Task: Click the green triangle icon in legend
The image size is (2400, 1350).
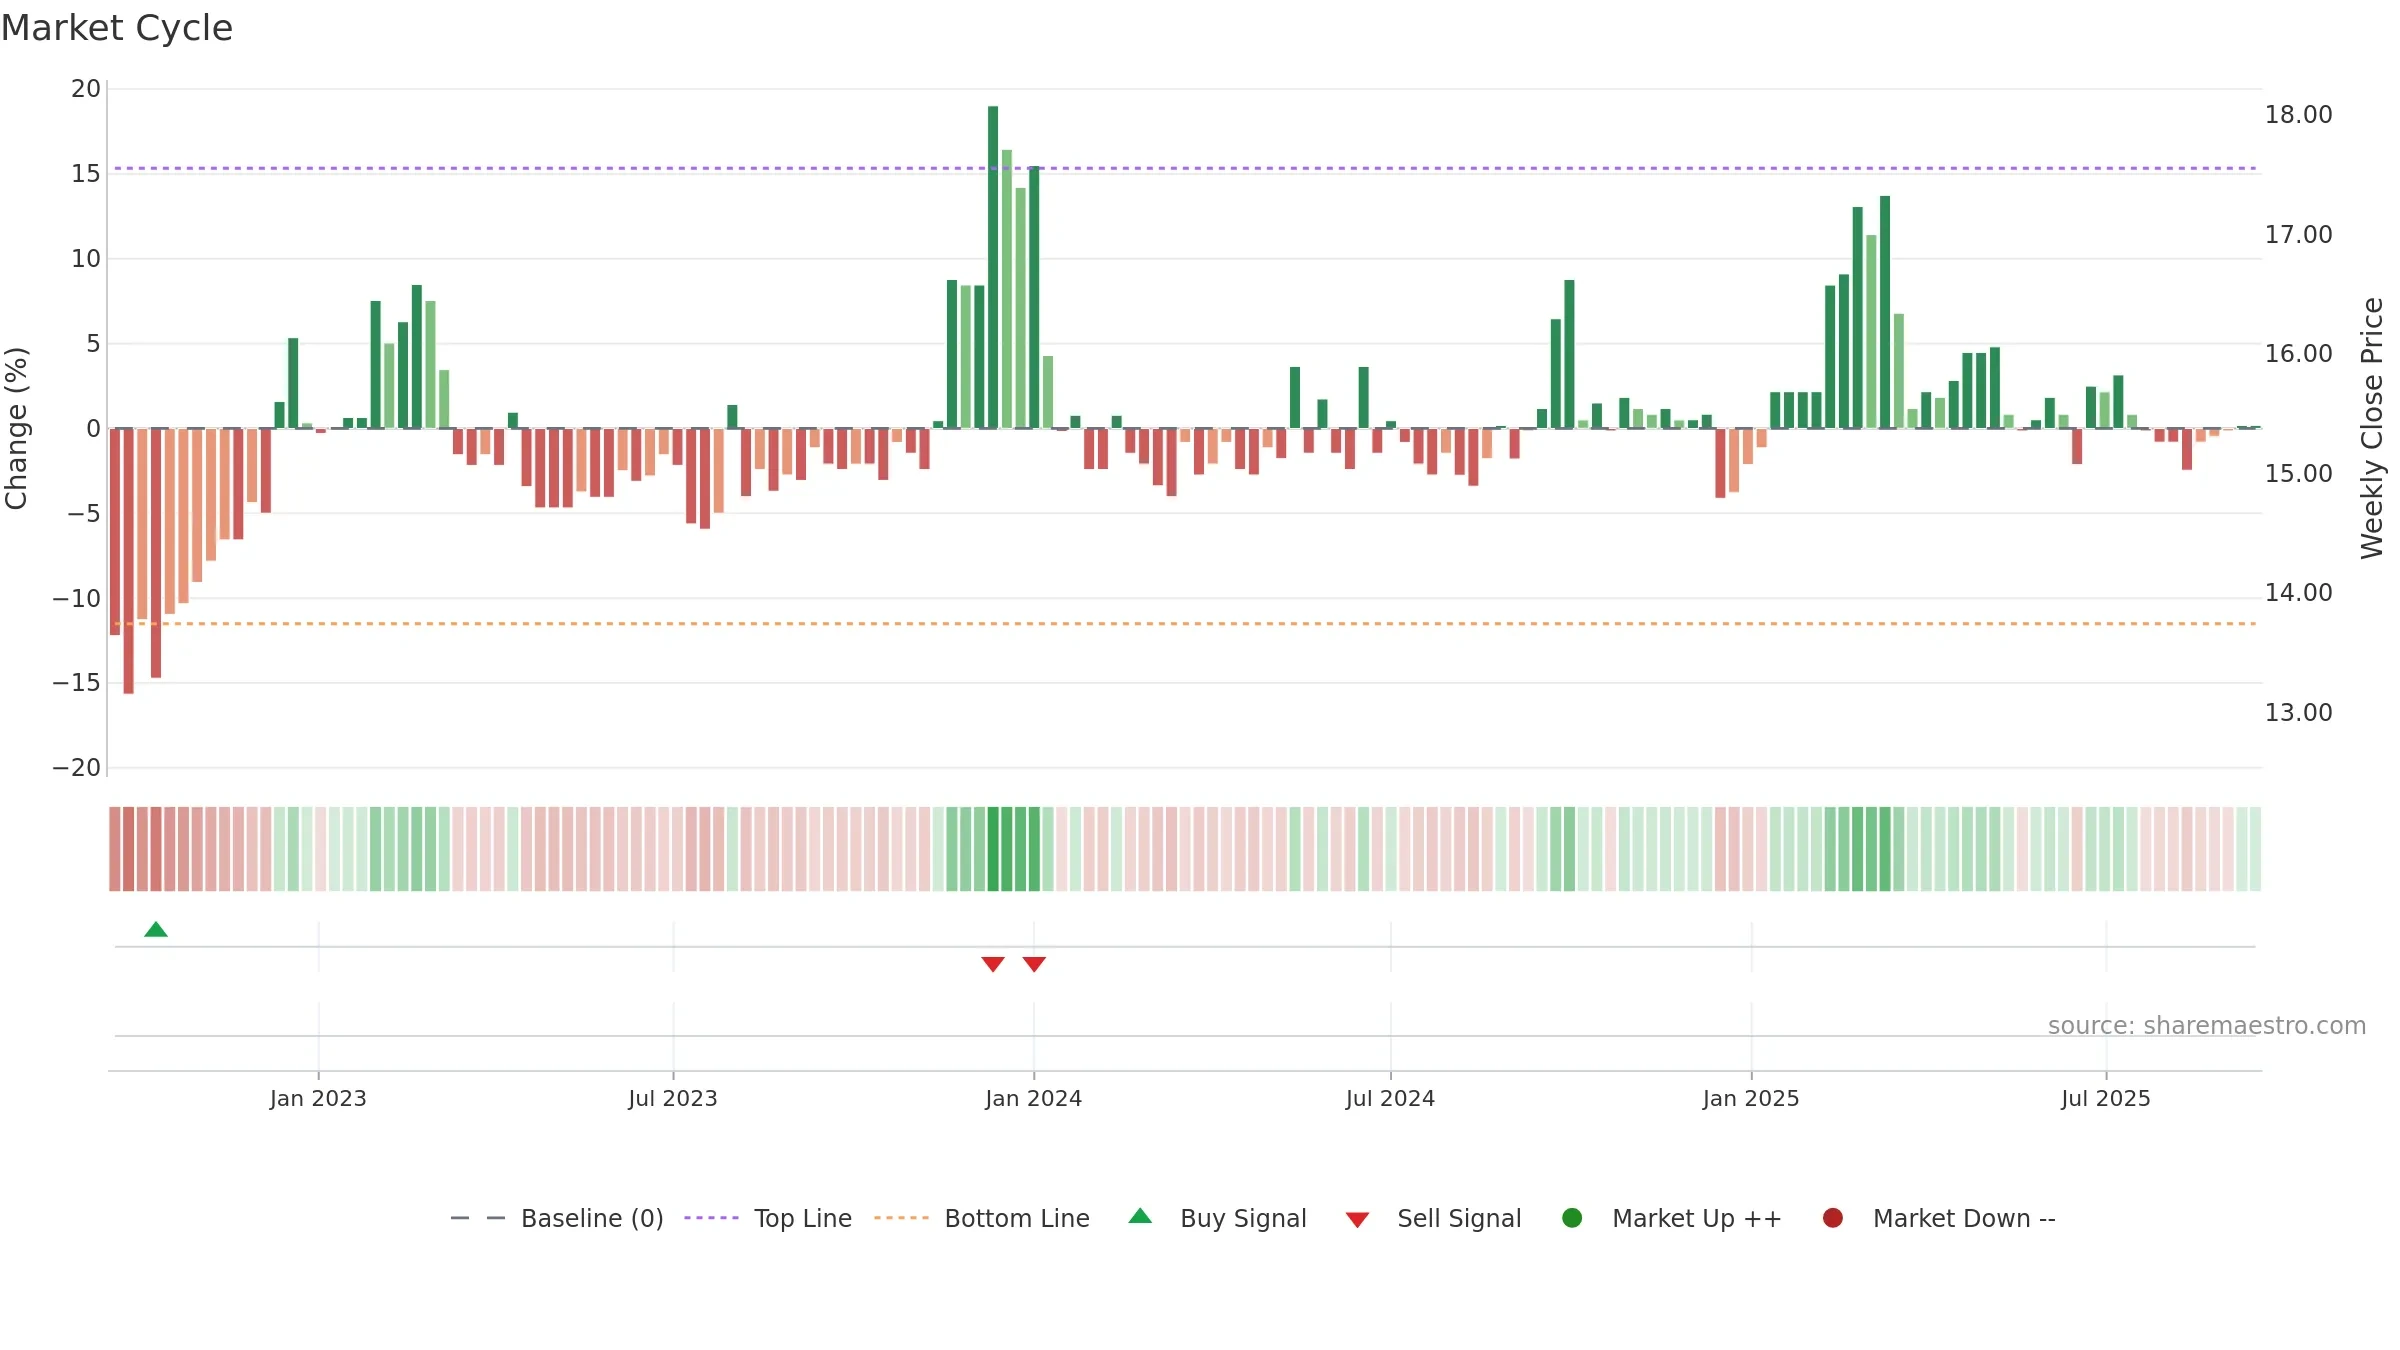Action: tap(1140, 1216)
